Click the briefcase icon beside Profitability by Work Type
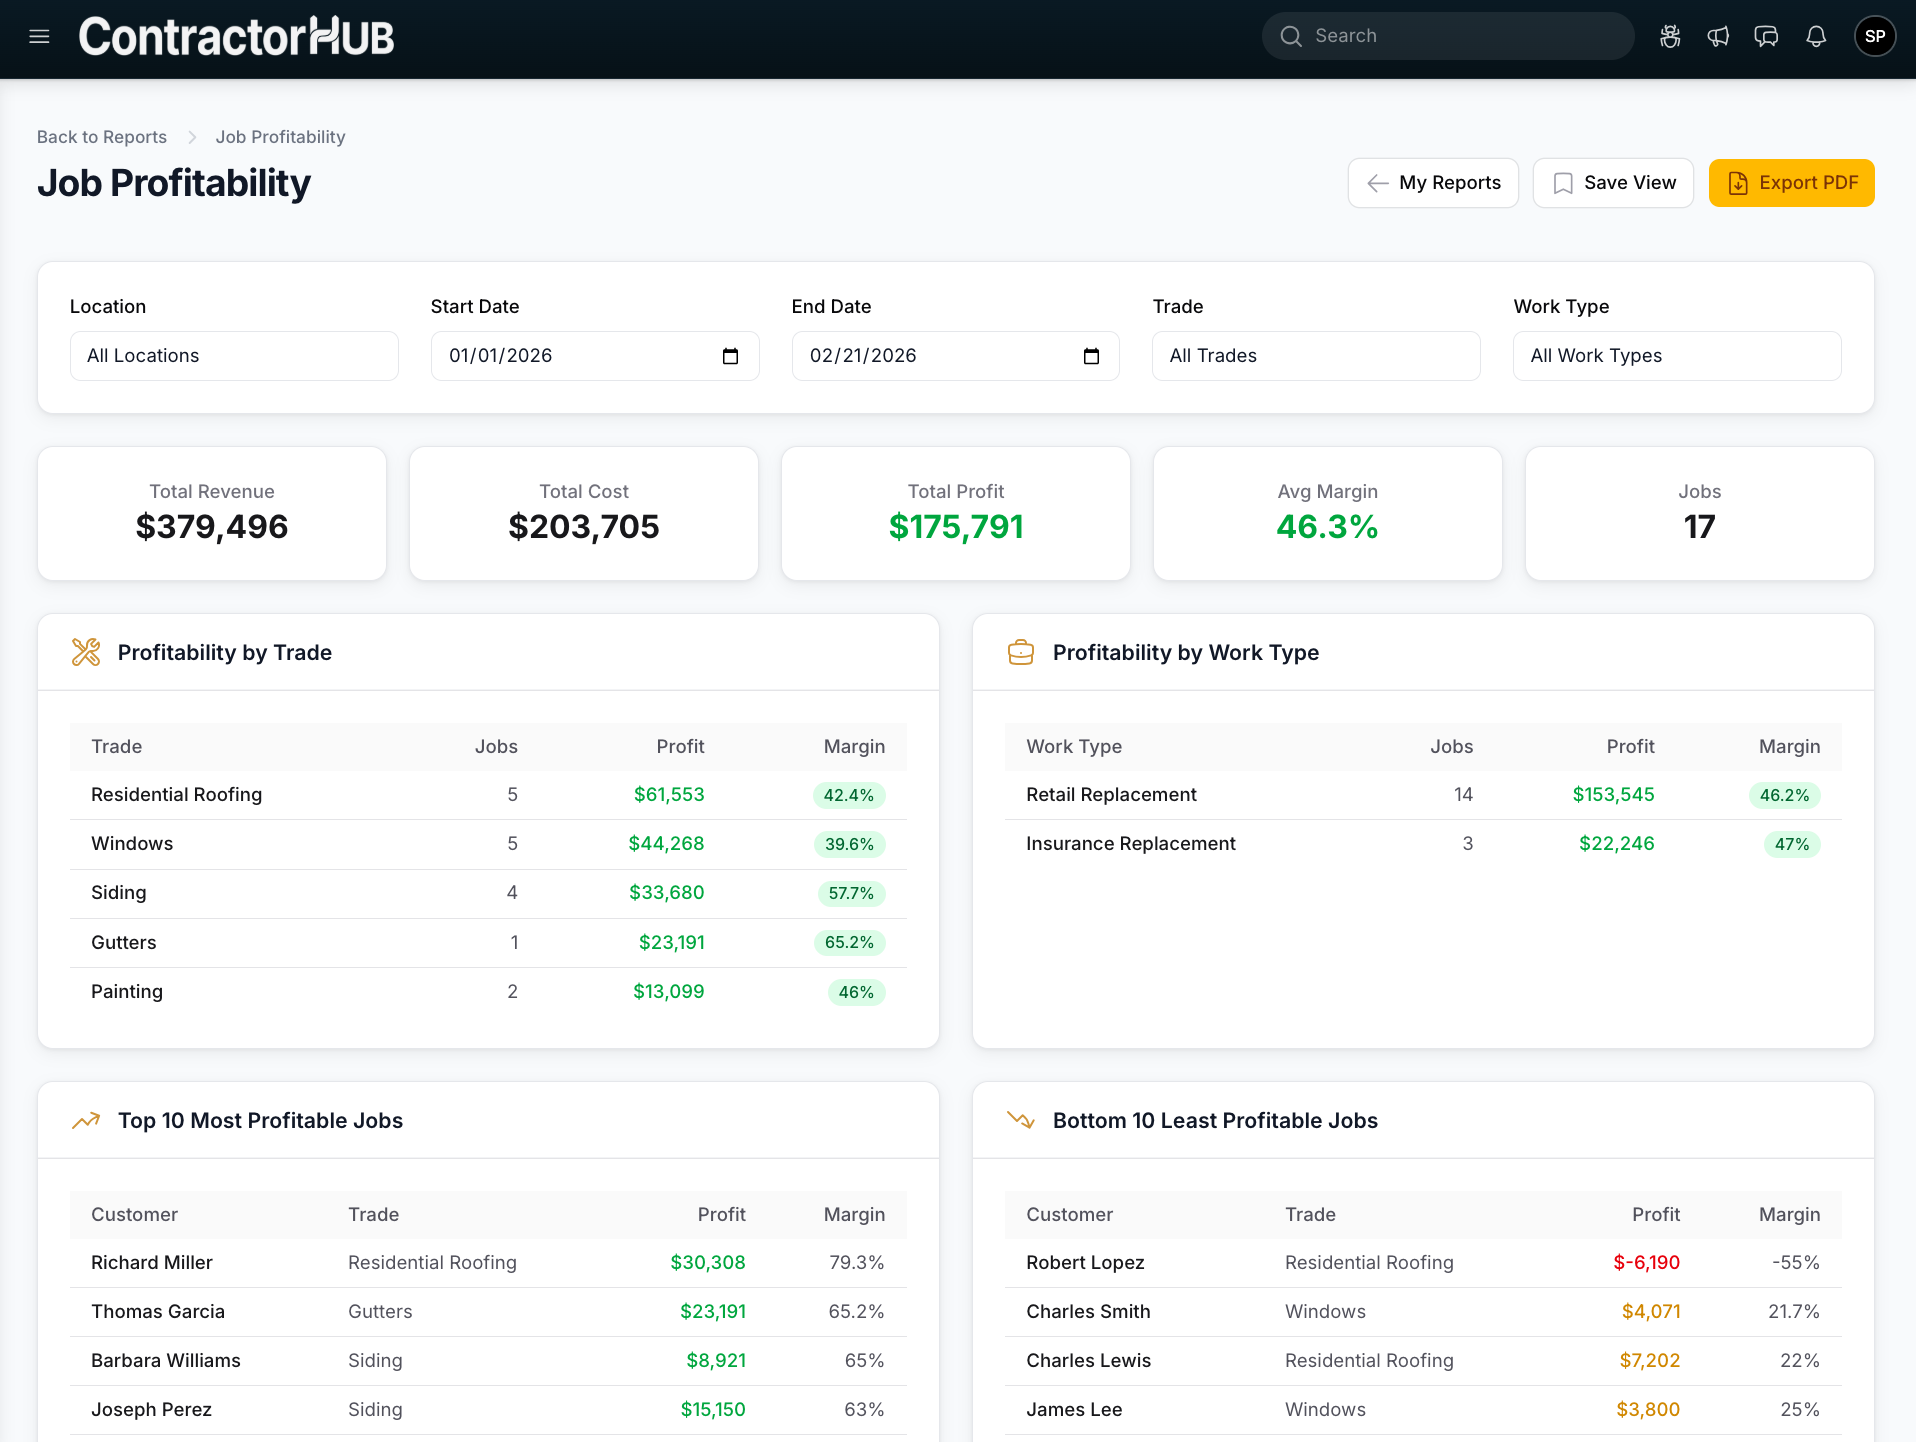 1021,652
